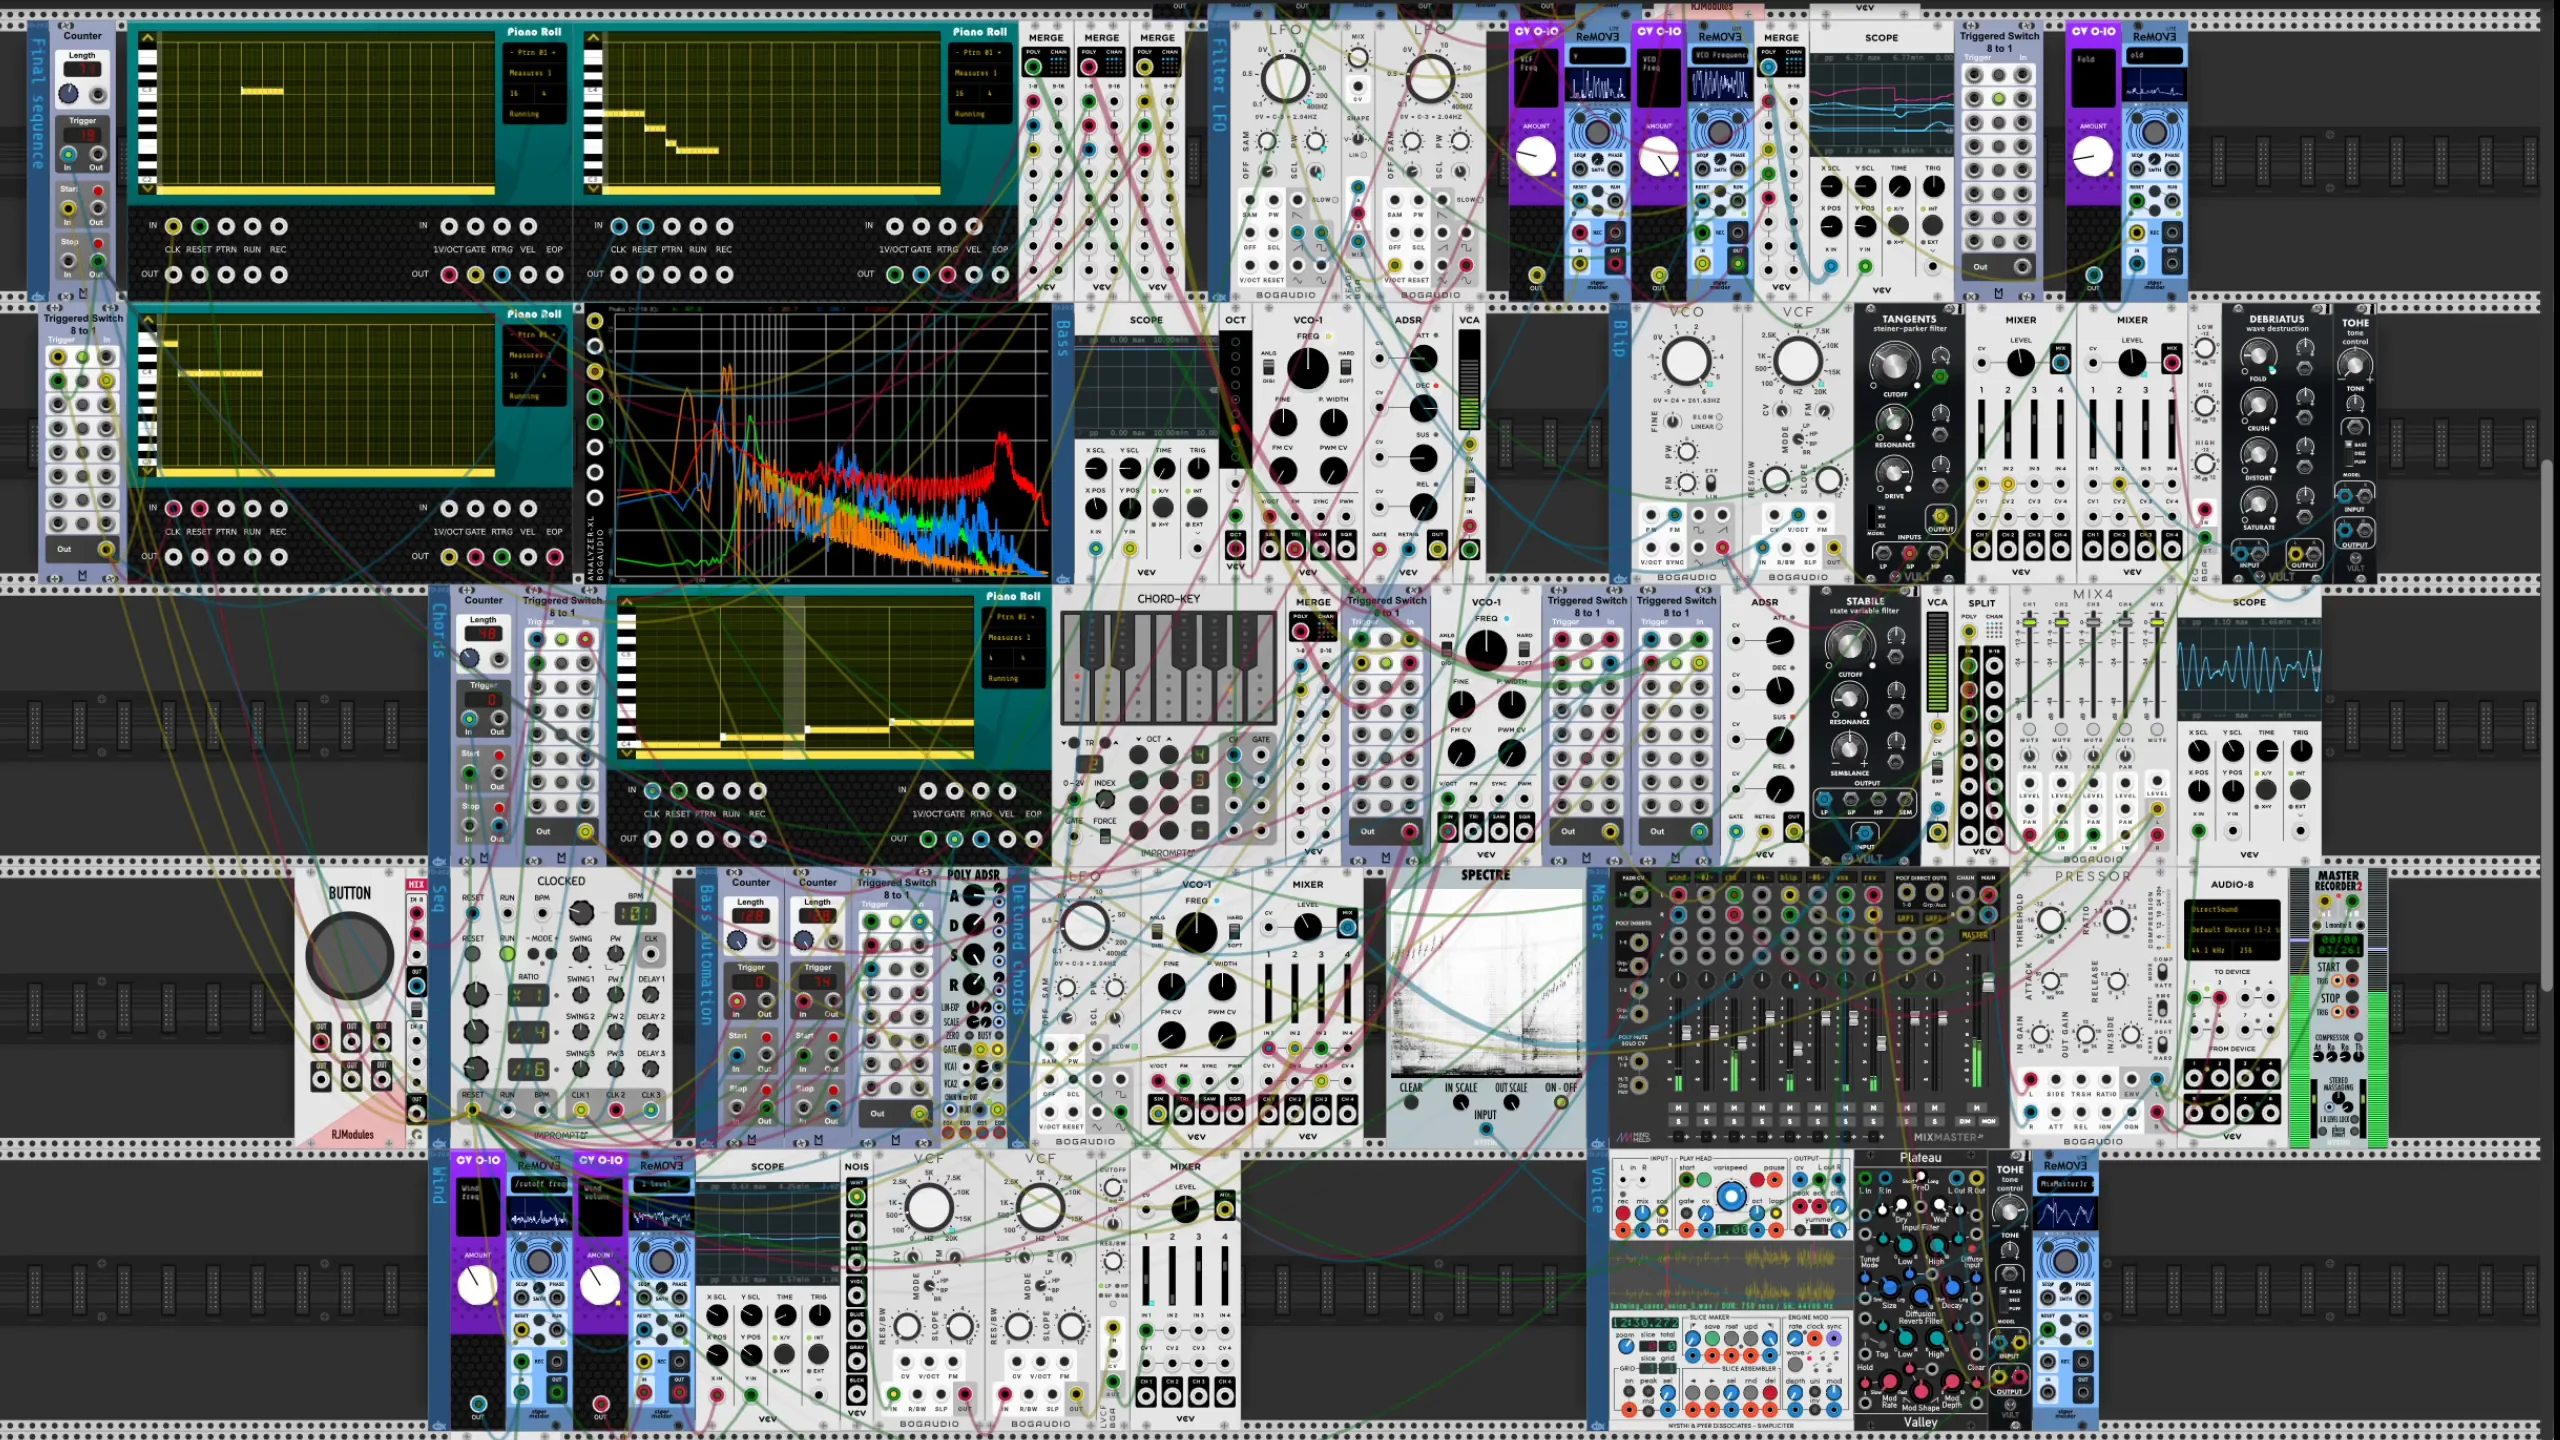Click the zoom knob on Simpliciter

click(1626, 1346)
